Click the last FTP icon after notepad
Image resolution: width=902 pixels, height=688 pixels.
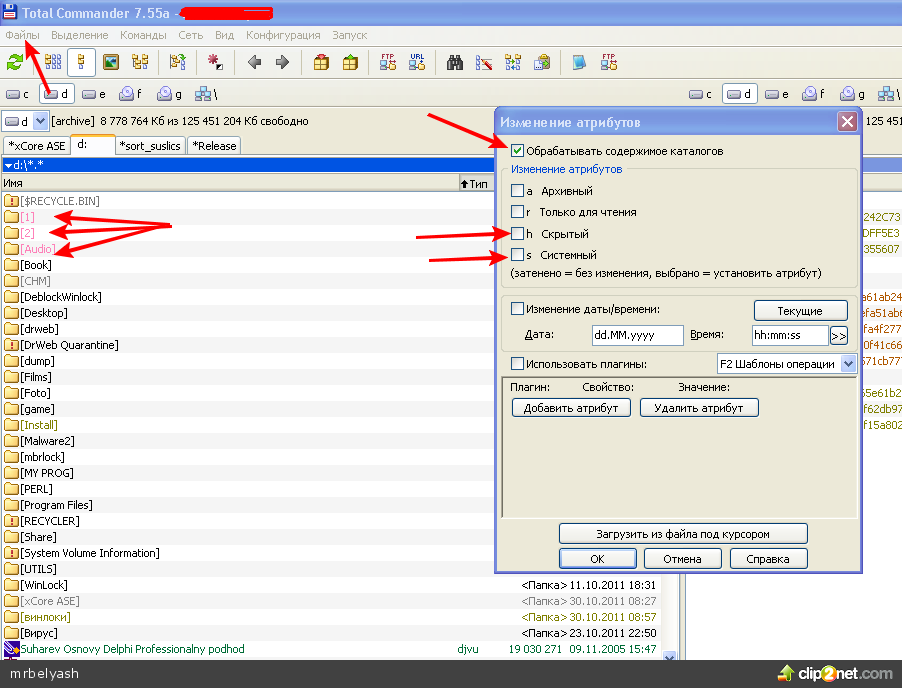(609, 62)
